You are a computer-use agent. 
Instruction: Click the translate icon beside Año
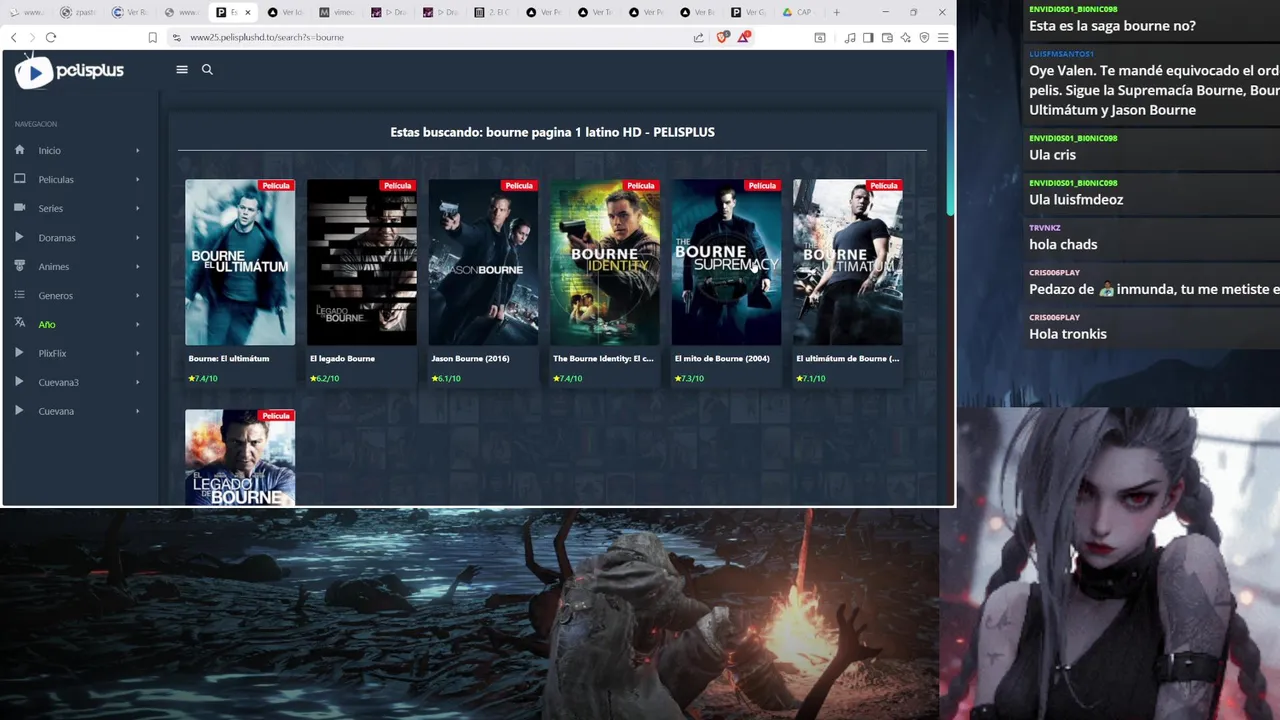19,323
